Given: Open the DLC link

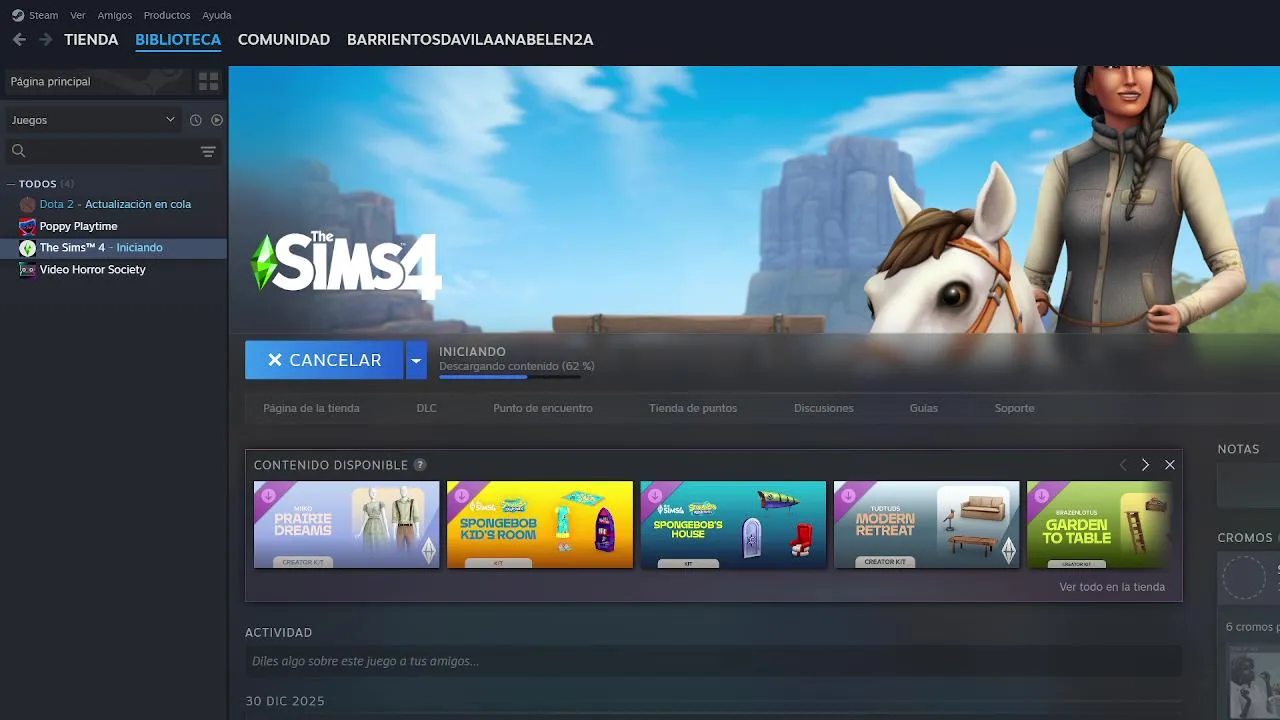Looking at the screenshot, I should [427, 408].
